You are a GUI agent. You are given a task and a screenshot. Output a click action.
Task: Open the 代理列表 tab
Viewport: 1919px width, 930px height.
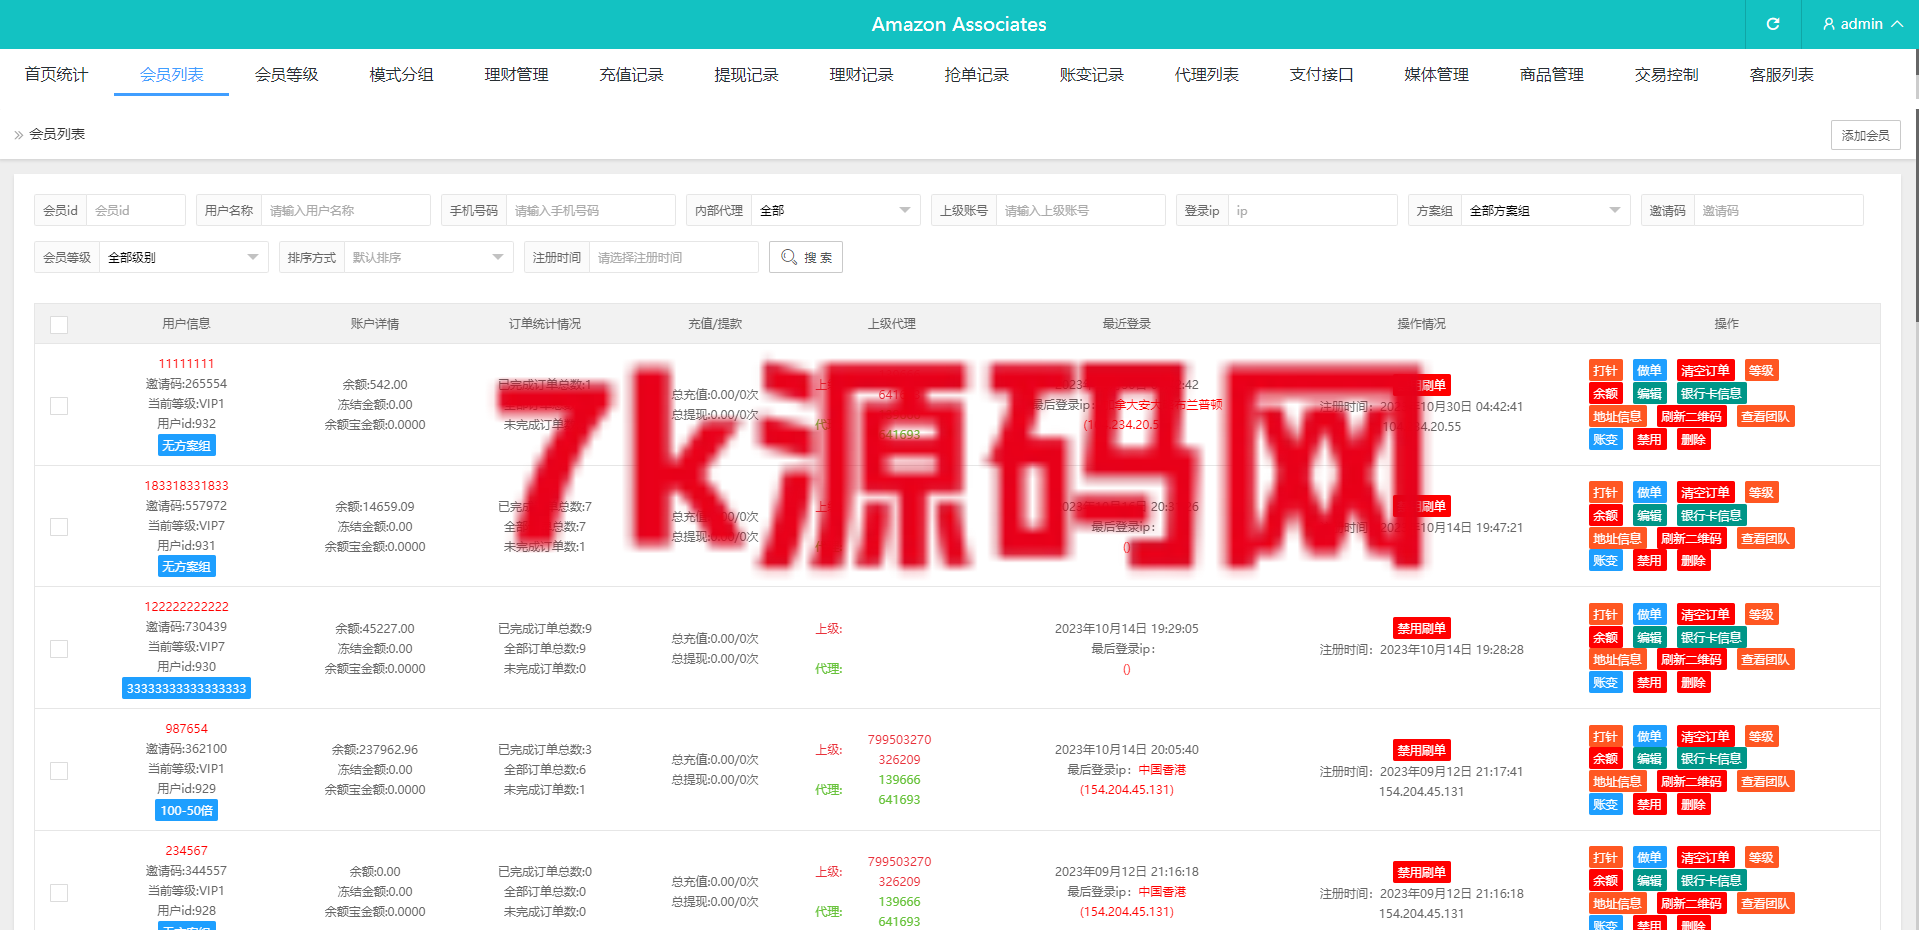click(x=1207, y=75)
